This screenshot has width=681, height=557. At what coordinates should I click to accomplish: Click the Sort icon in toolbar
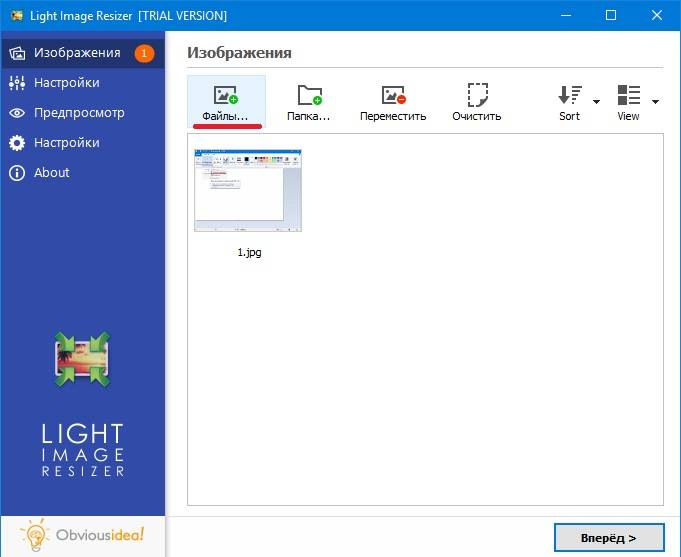coord(569,96)
